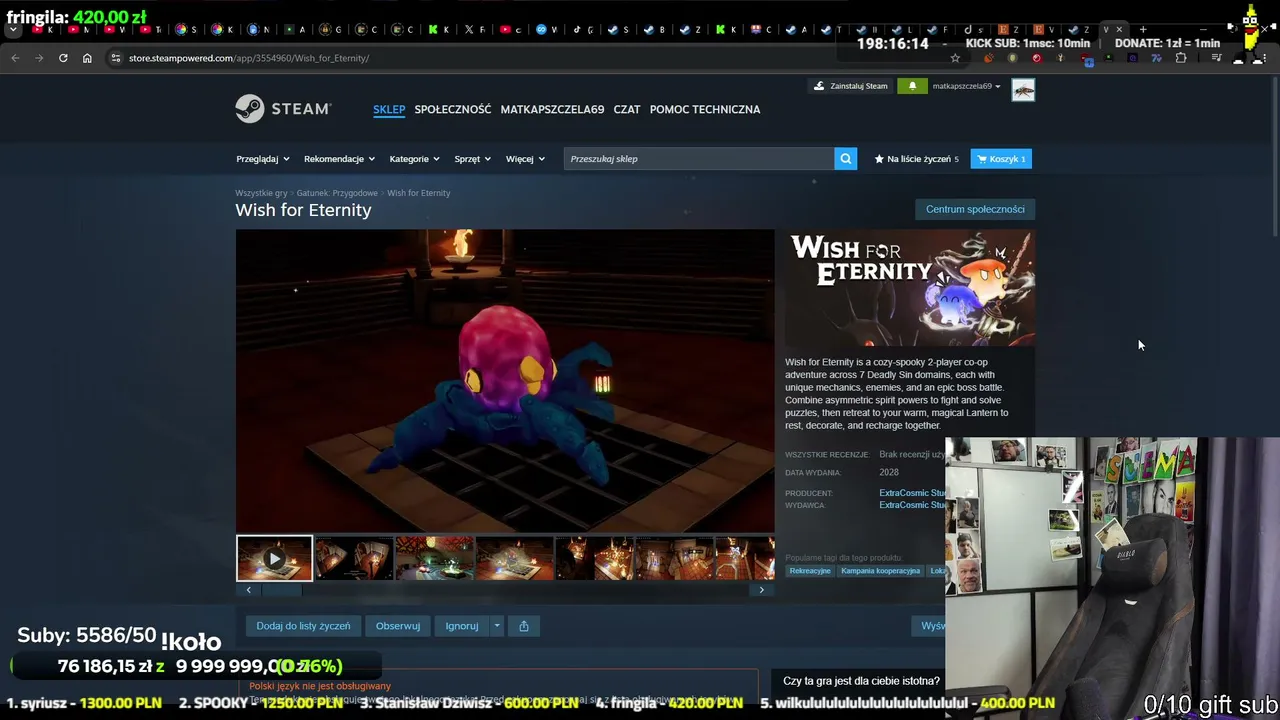Click the search magnifier button
This screenshot has height=720, width=1280.
tap(846, 159)
